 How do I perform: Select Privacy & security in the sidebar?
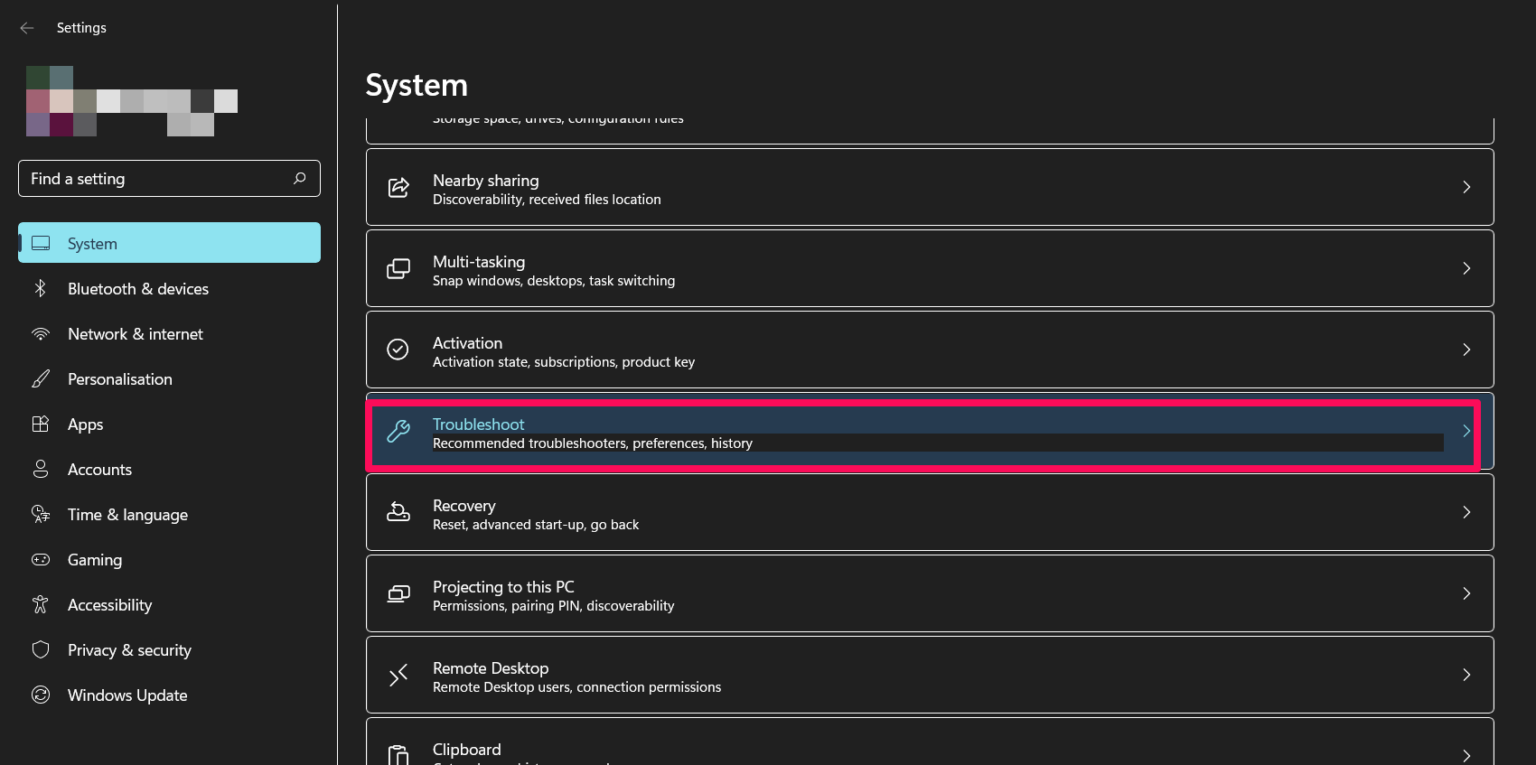coord(128,649)
